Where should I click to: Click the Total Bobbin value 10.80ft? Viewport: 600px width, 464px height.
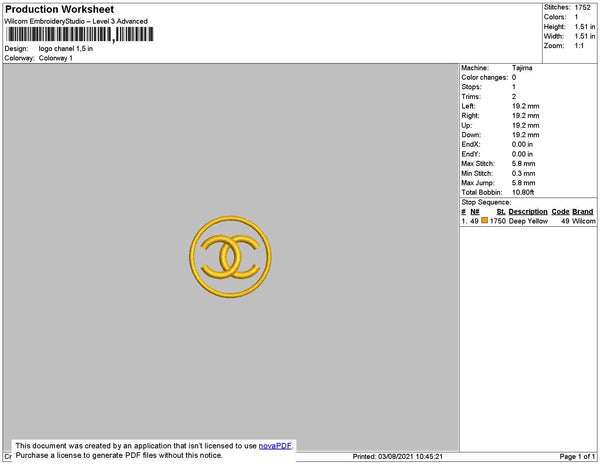tap(523, 192)
